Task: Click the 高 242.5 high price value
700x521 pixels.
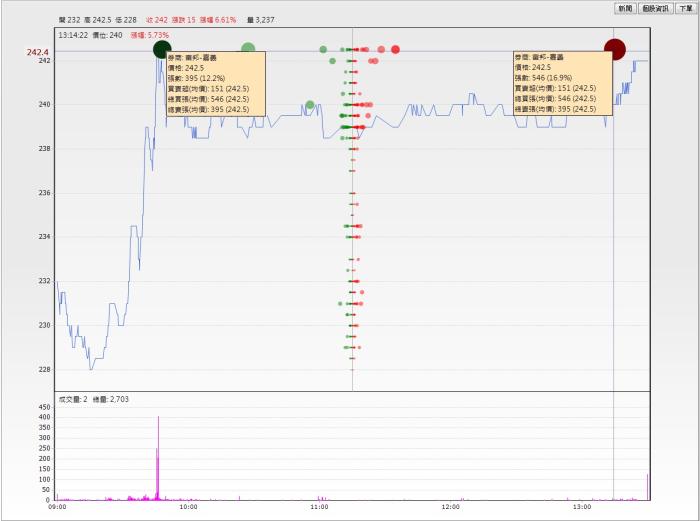Action: click(x=98, y=20)
